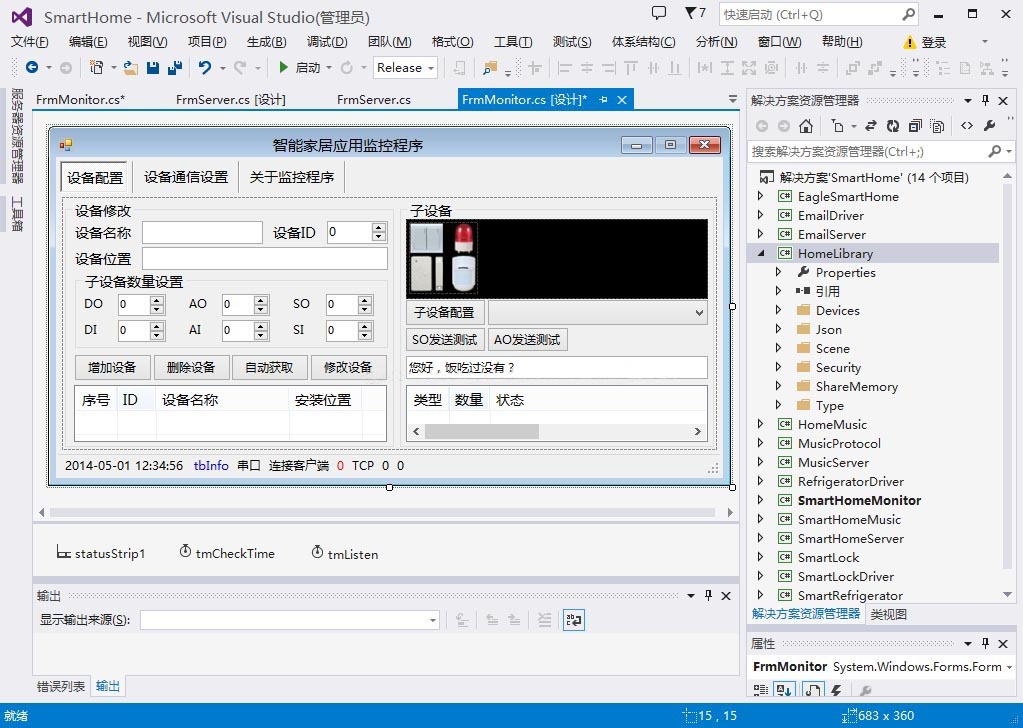Screen dimensions: 1023x728
Task: Switch to the FrmServer.cs [设计] tab
Action: pyautogui.click(x=230, y=99)
